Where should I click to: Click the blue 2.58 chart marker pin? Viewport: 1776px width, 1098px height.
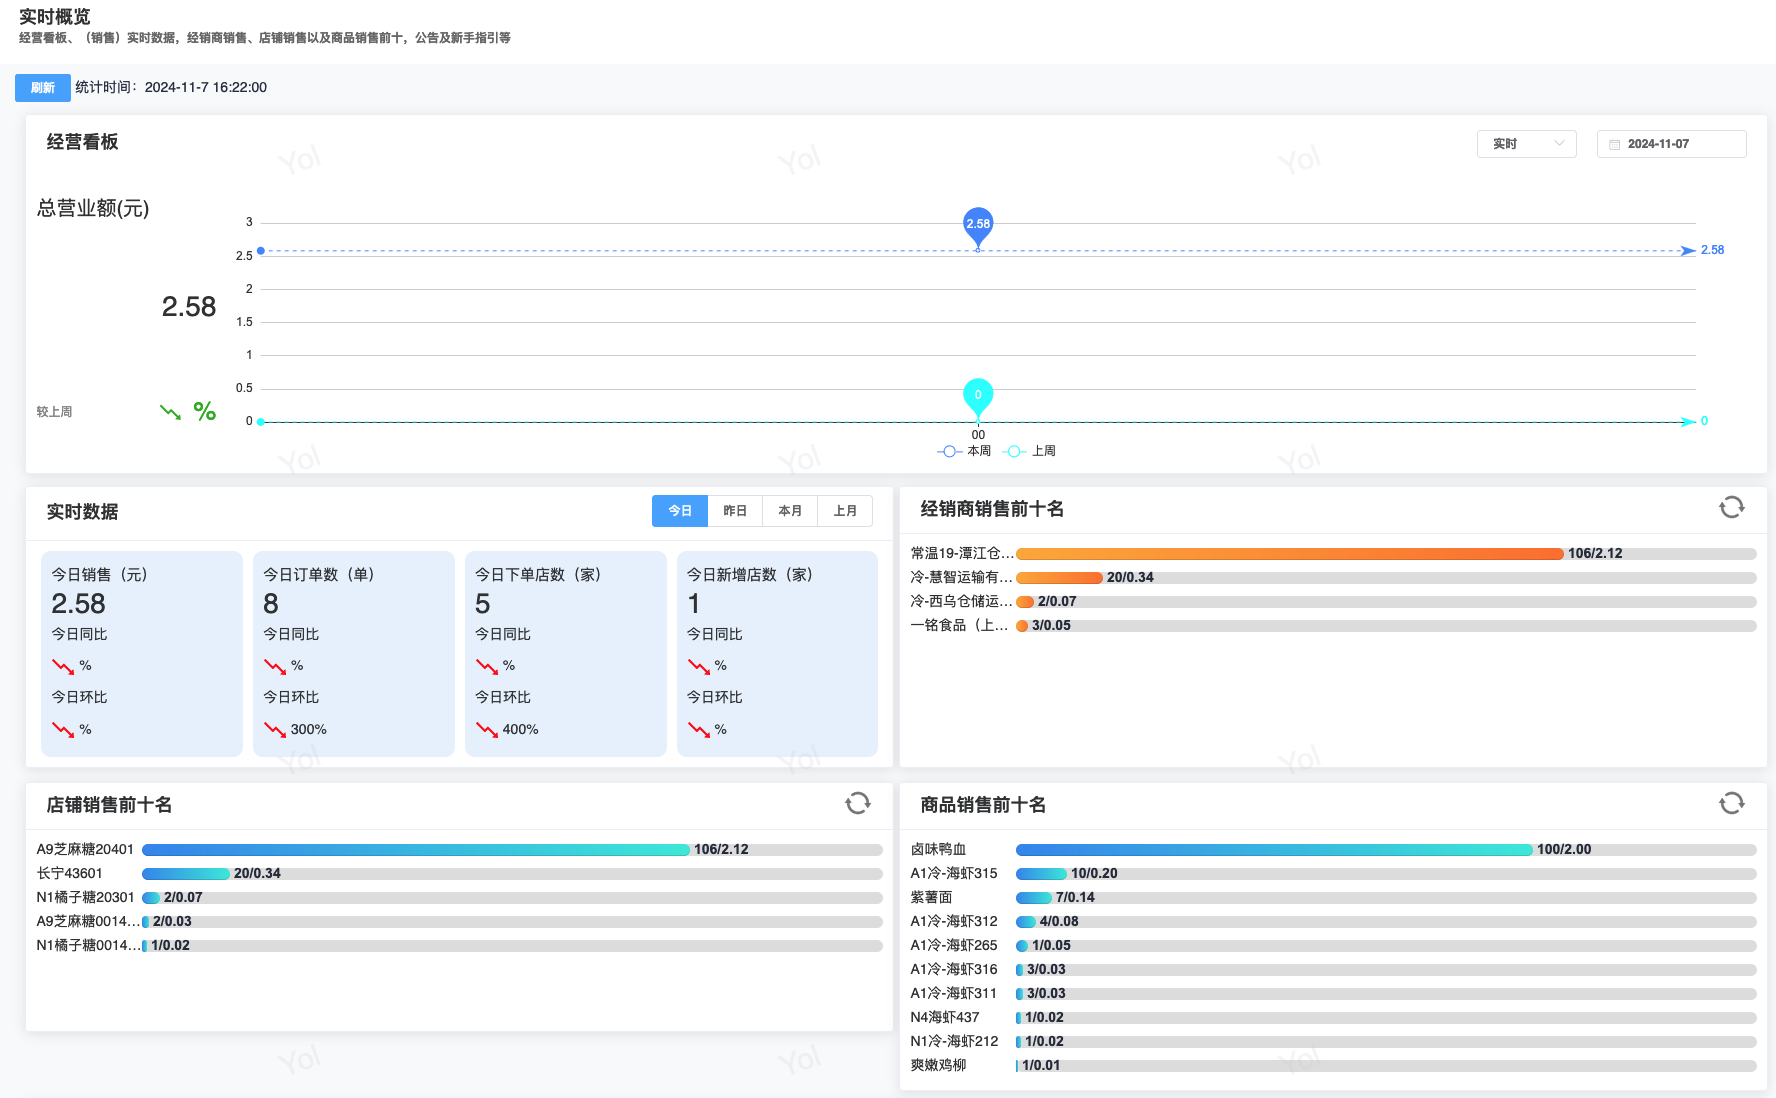(x=977, y=225)
